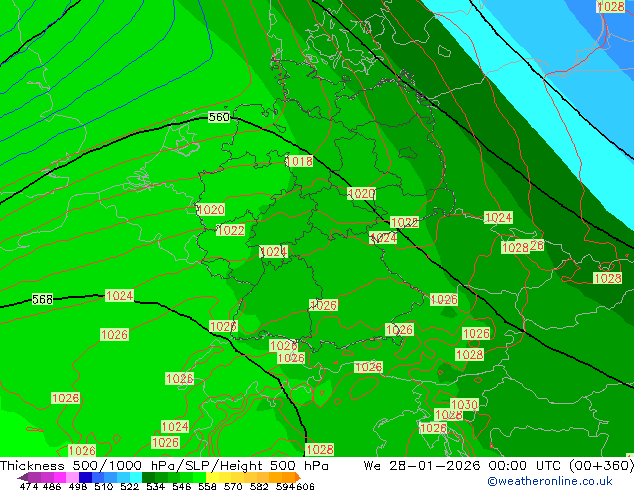
Task: Click the cyan swatch in the legend
Action: (x=136, y=477)
